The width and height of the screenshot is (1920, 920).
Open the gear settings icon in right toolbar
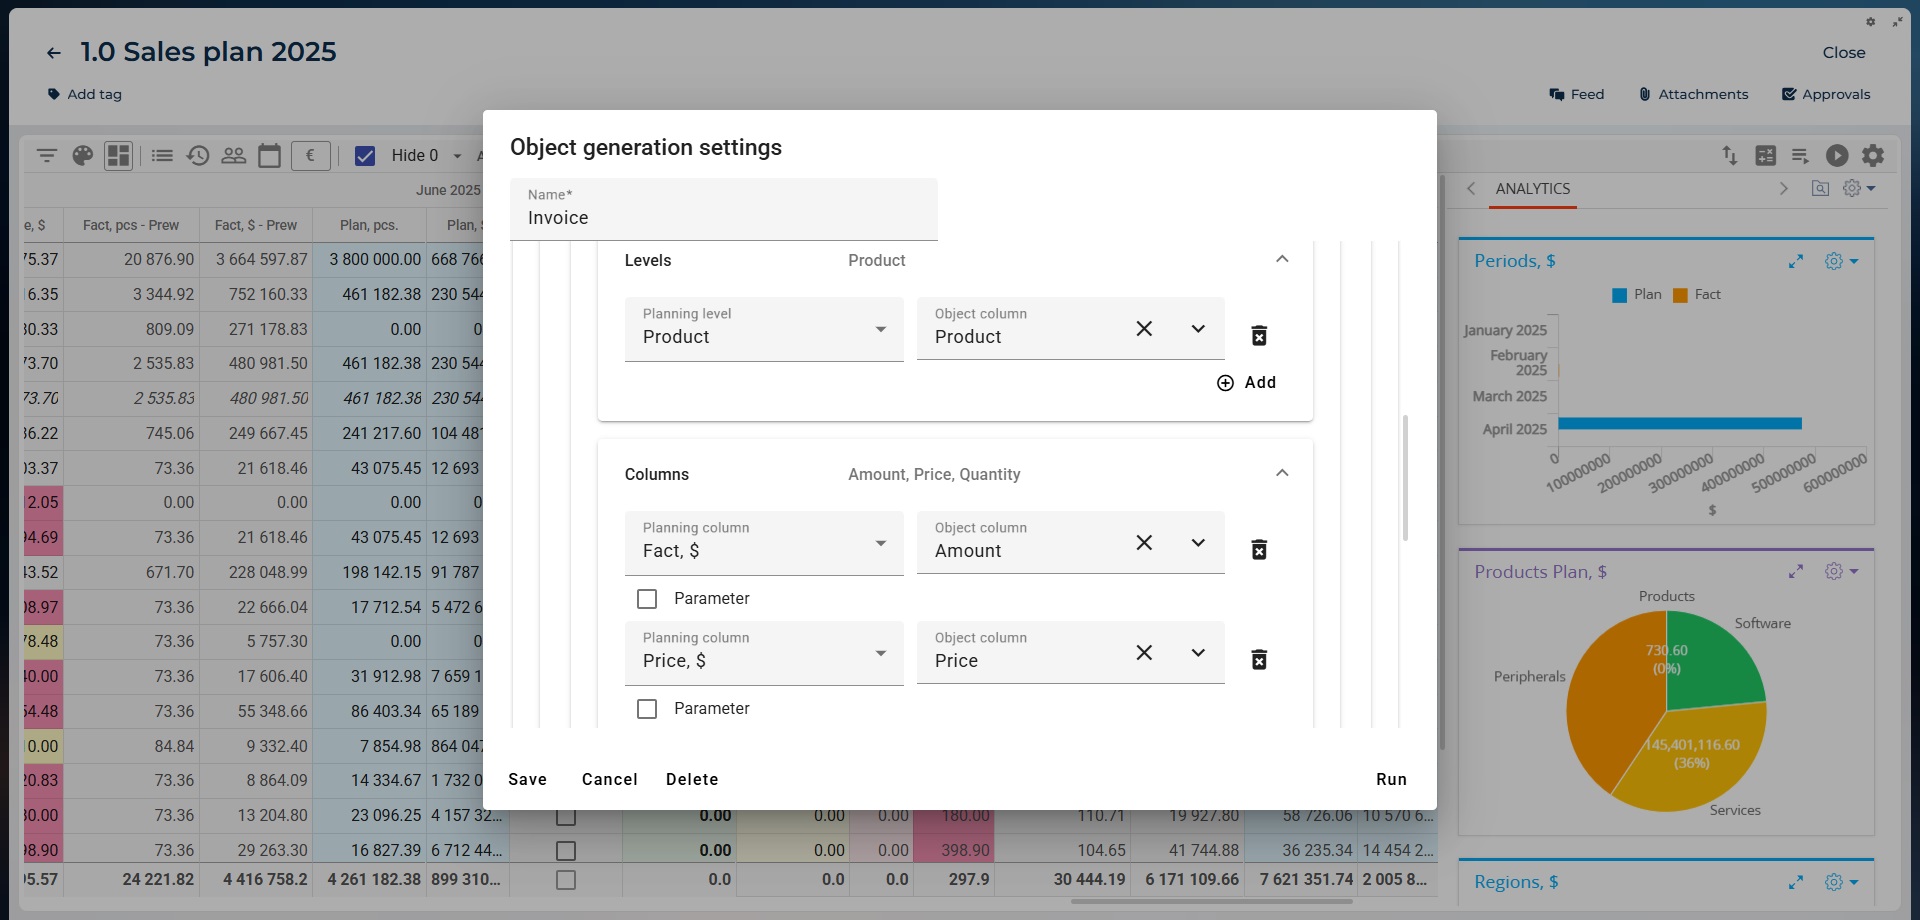pyautogui.click(x=1873, y=155)
